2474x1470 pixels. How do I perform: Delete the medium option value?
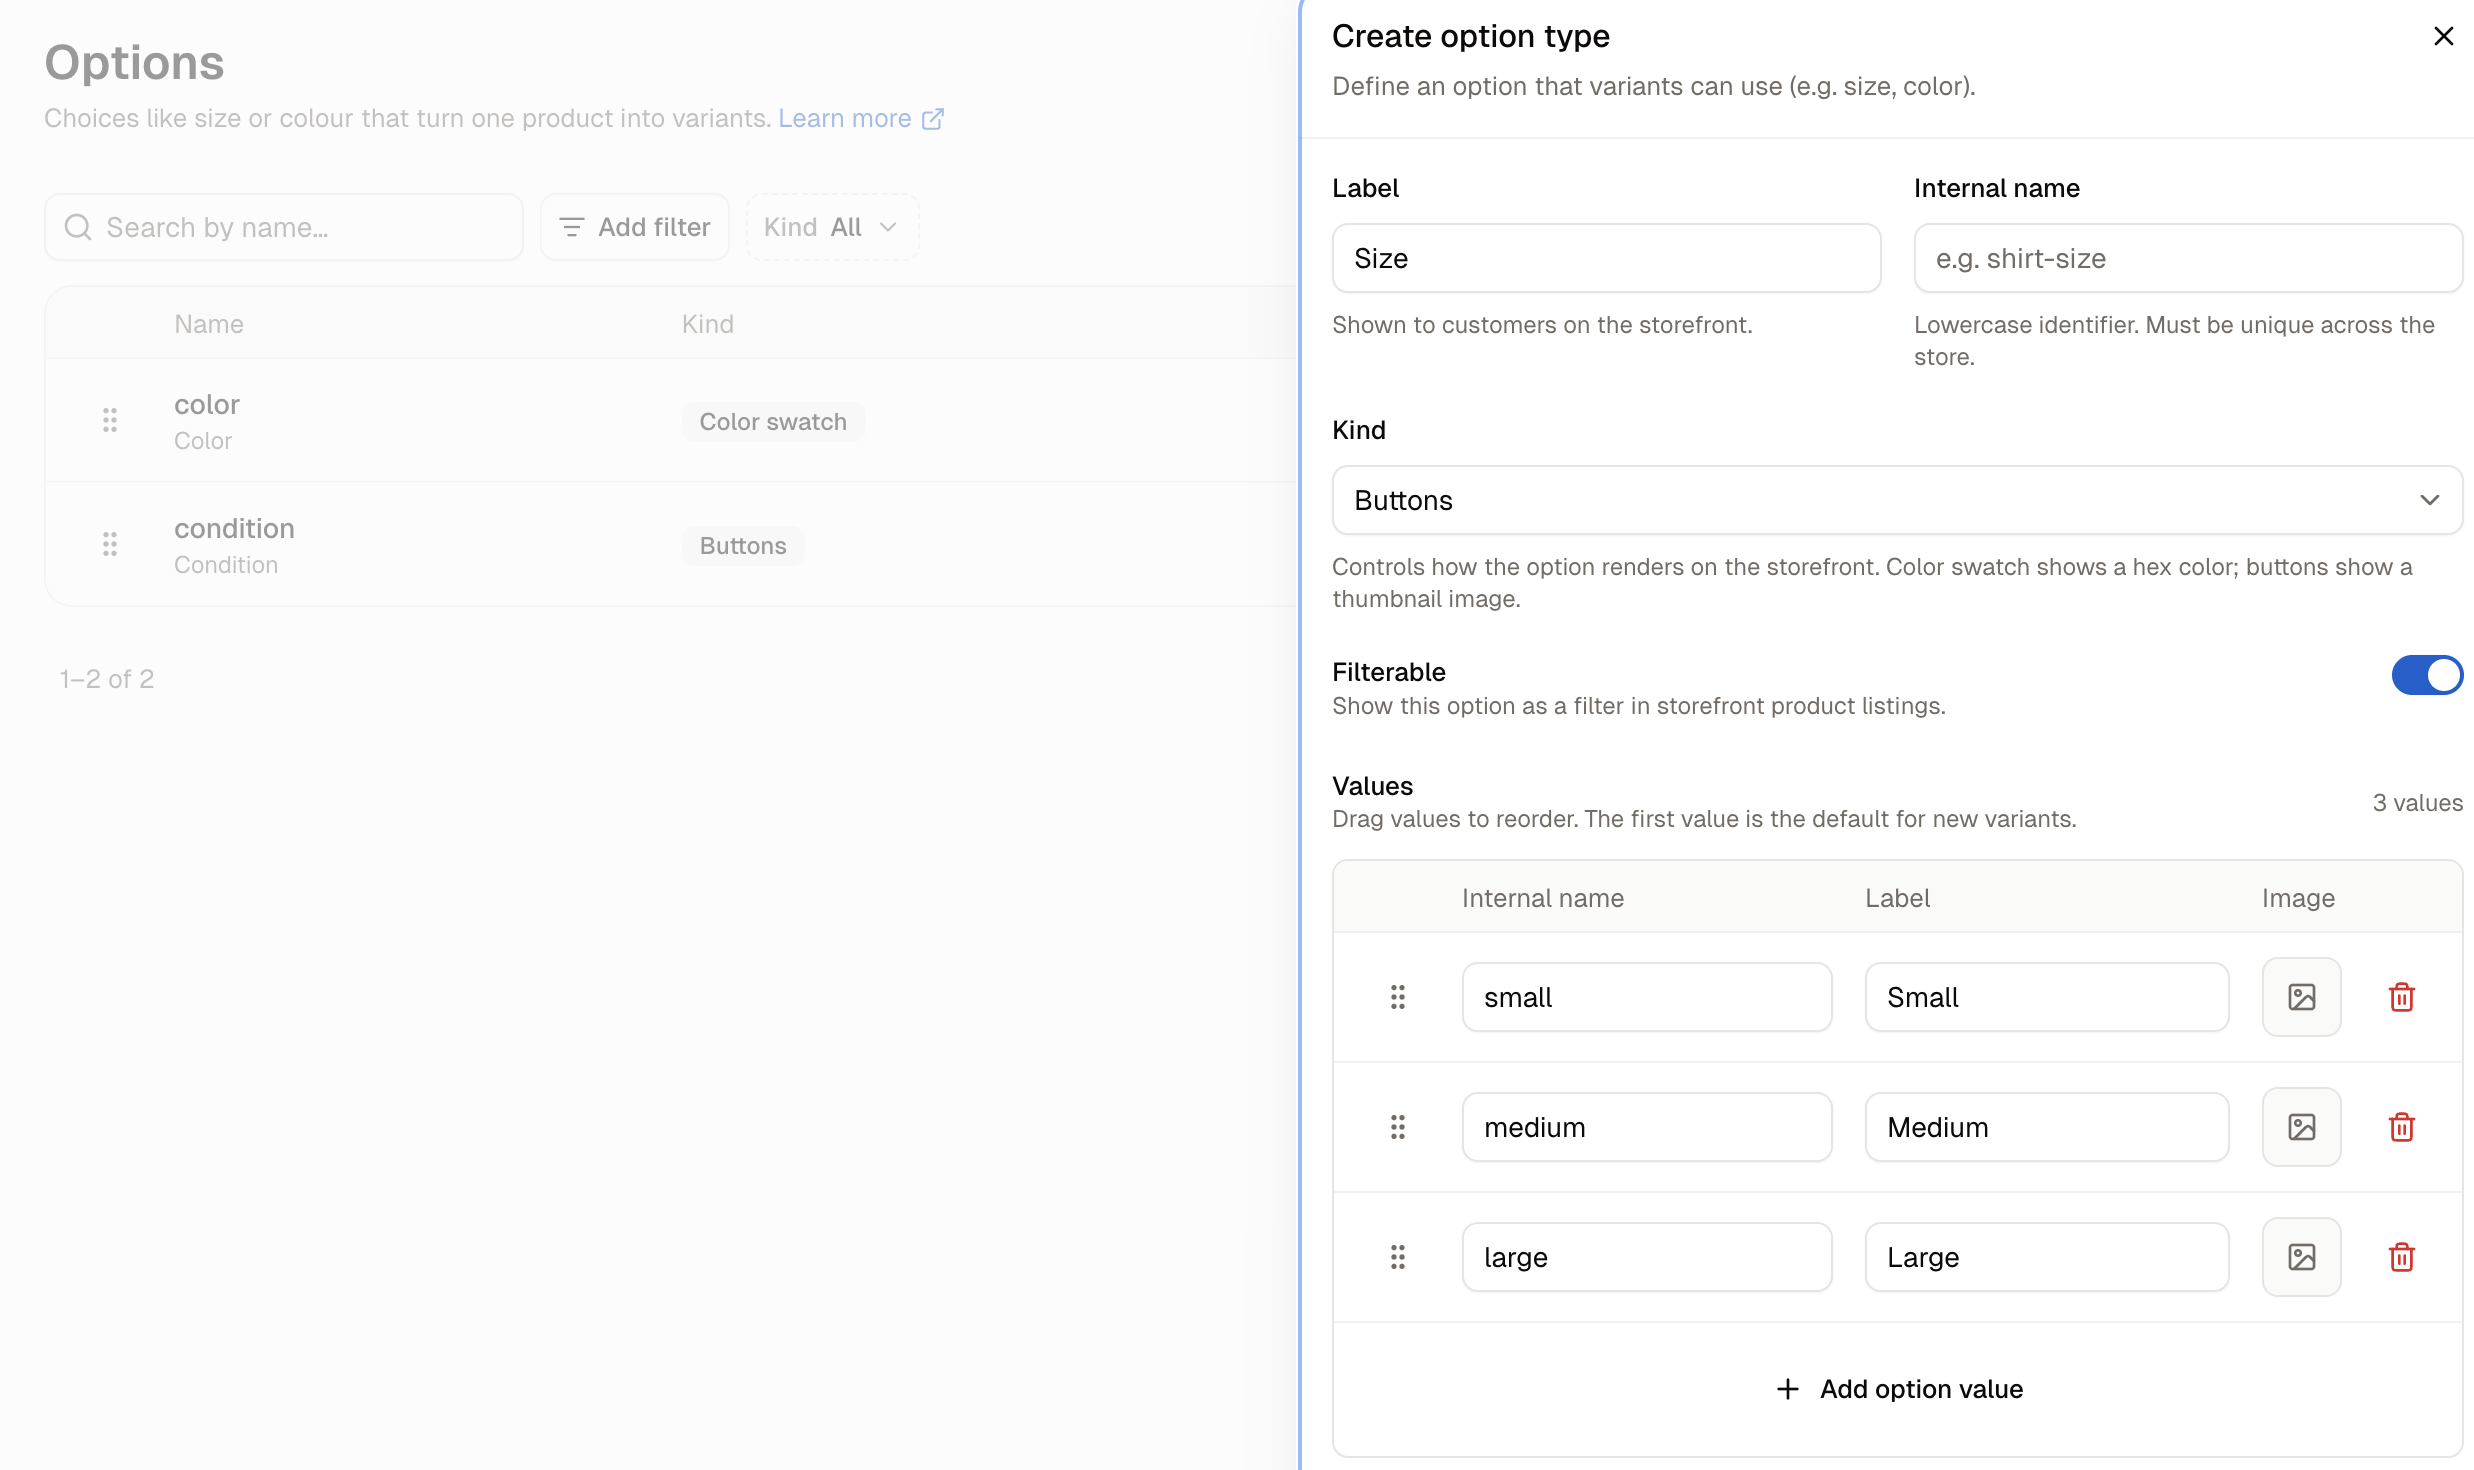point(2401,1127)
